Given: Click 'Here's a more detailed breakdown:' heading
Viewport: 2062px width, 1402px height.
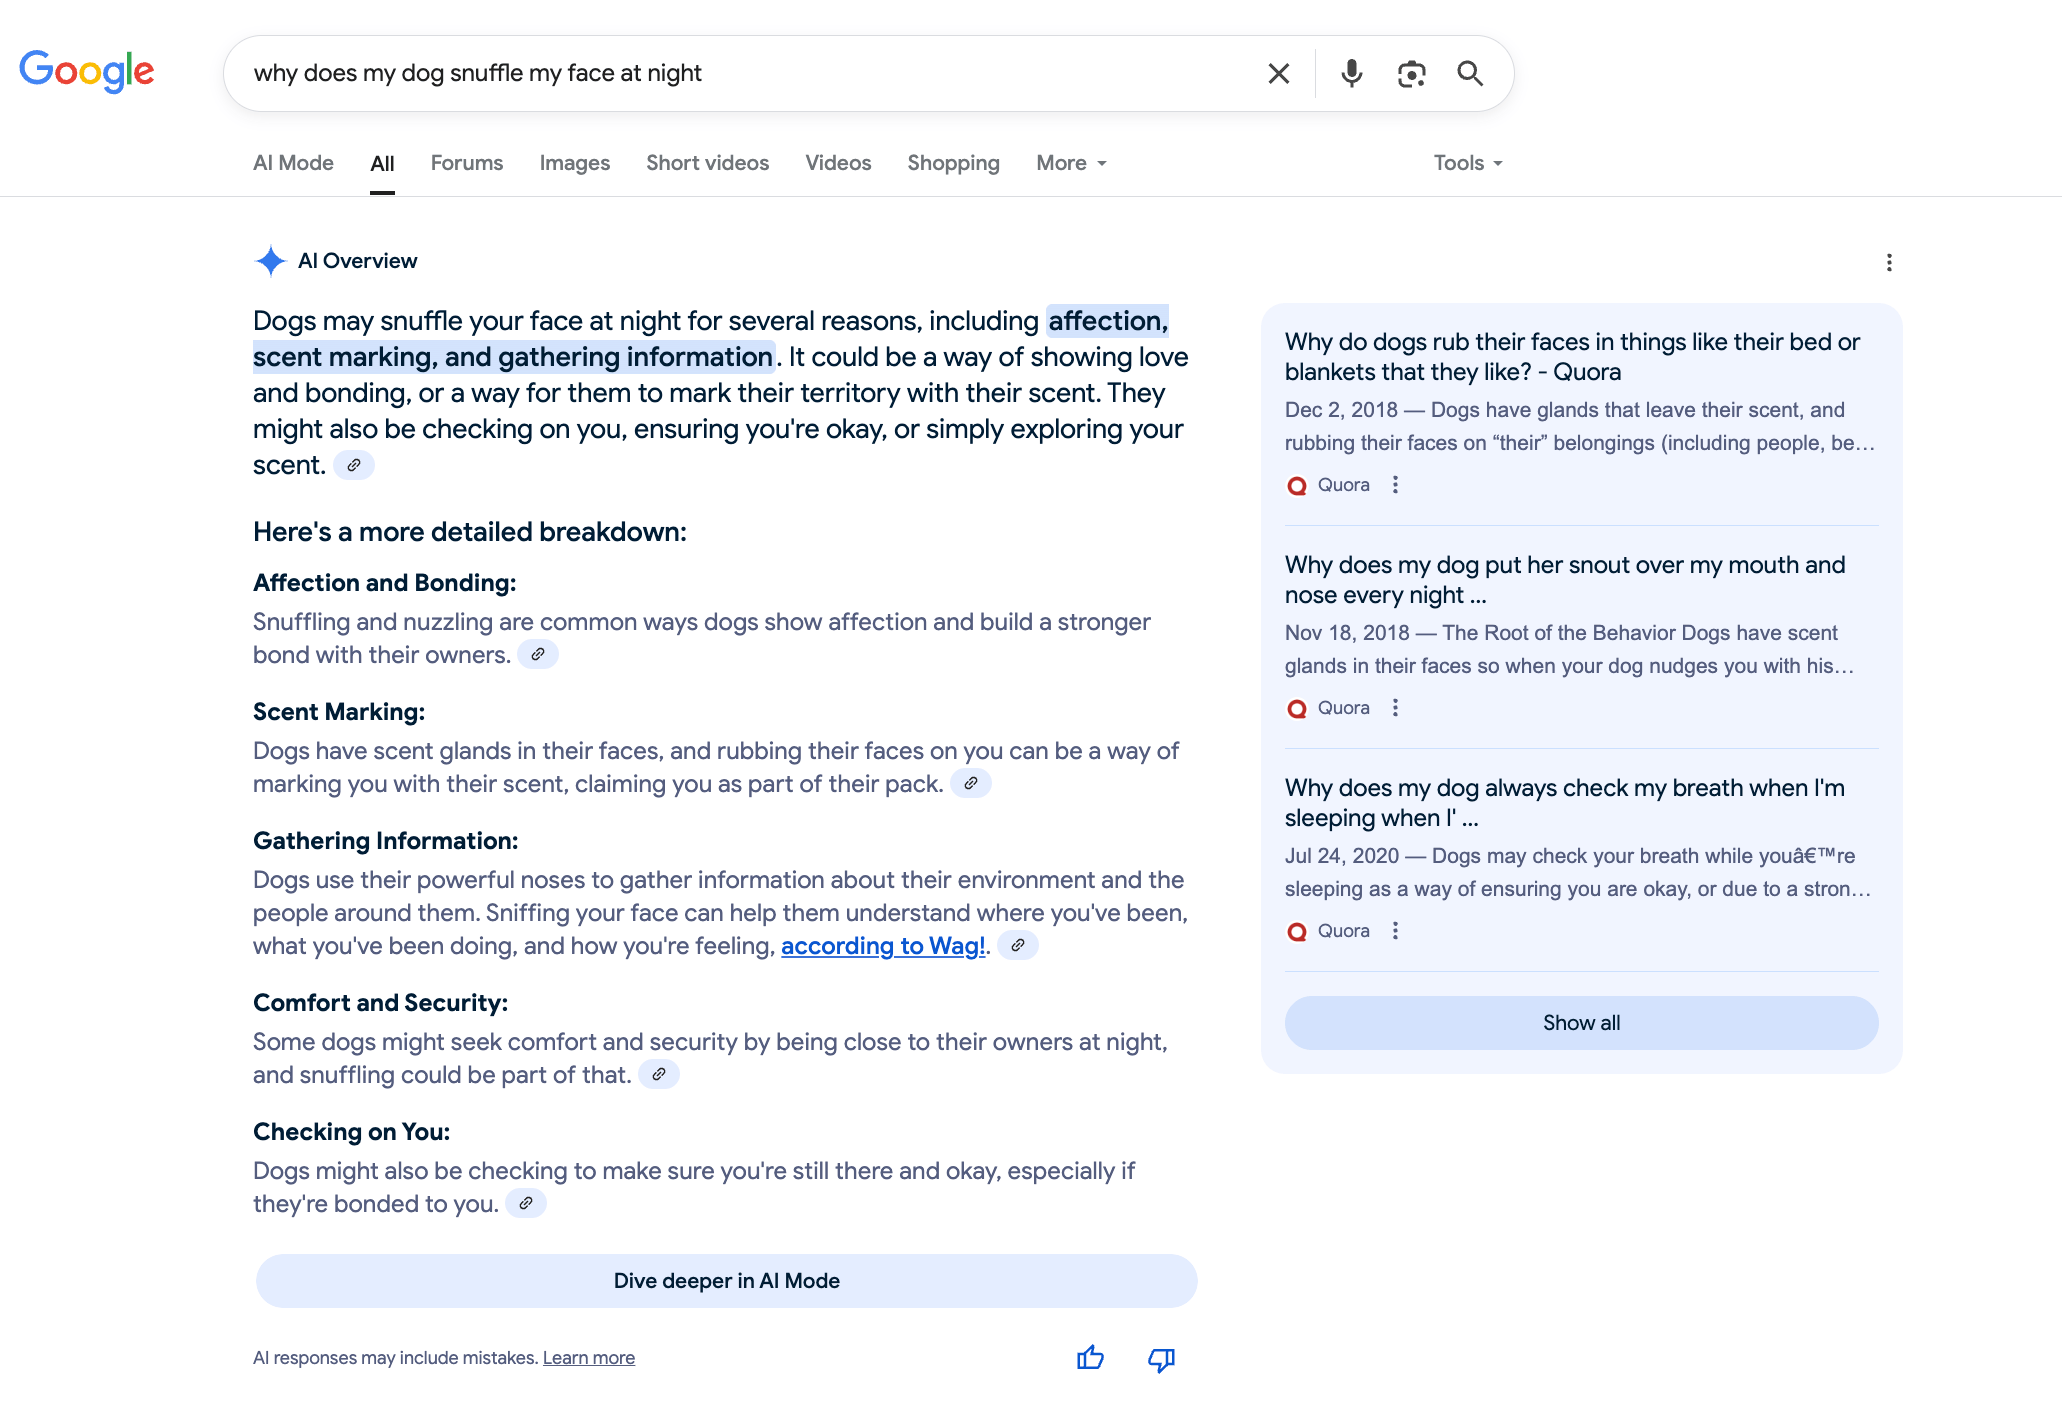Looking at the screenshot, I should point(470,532).
